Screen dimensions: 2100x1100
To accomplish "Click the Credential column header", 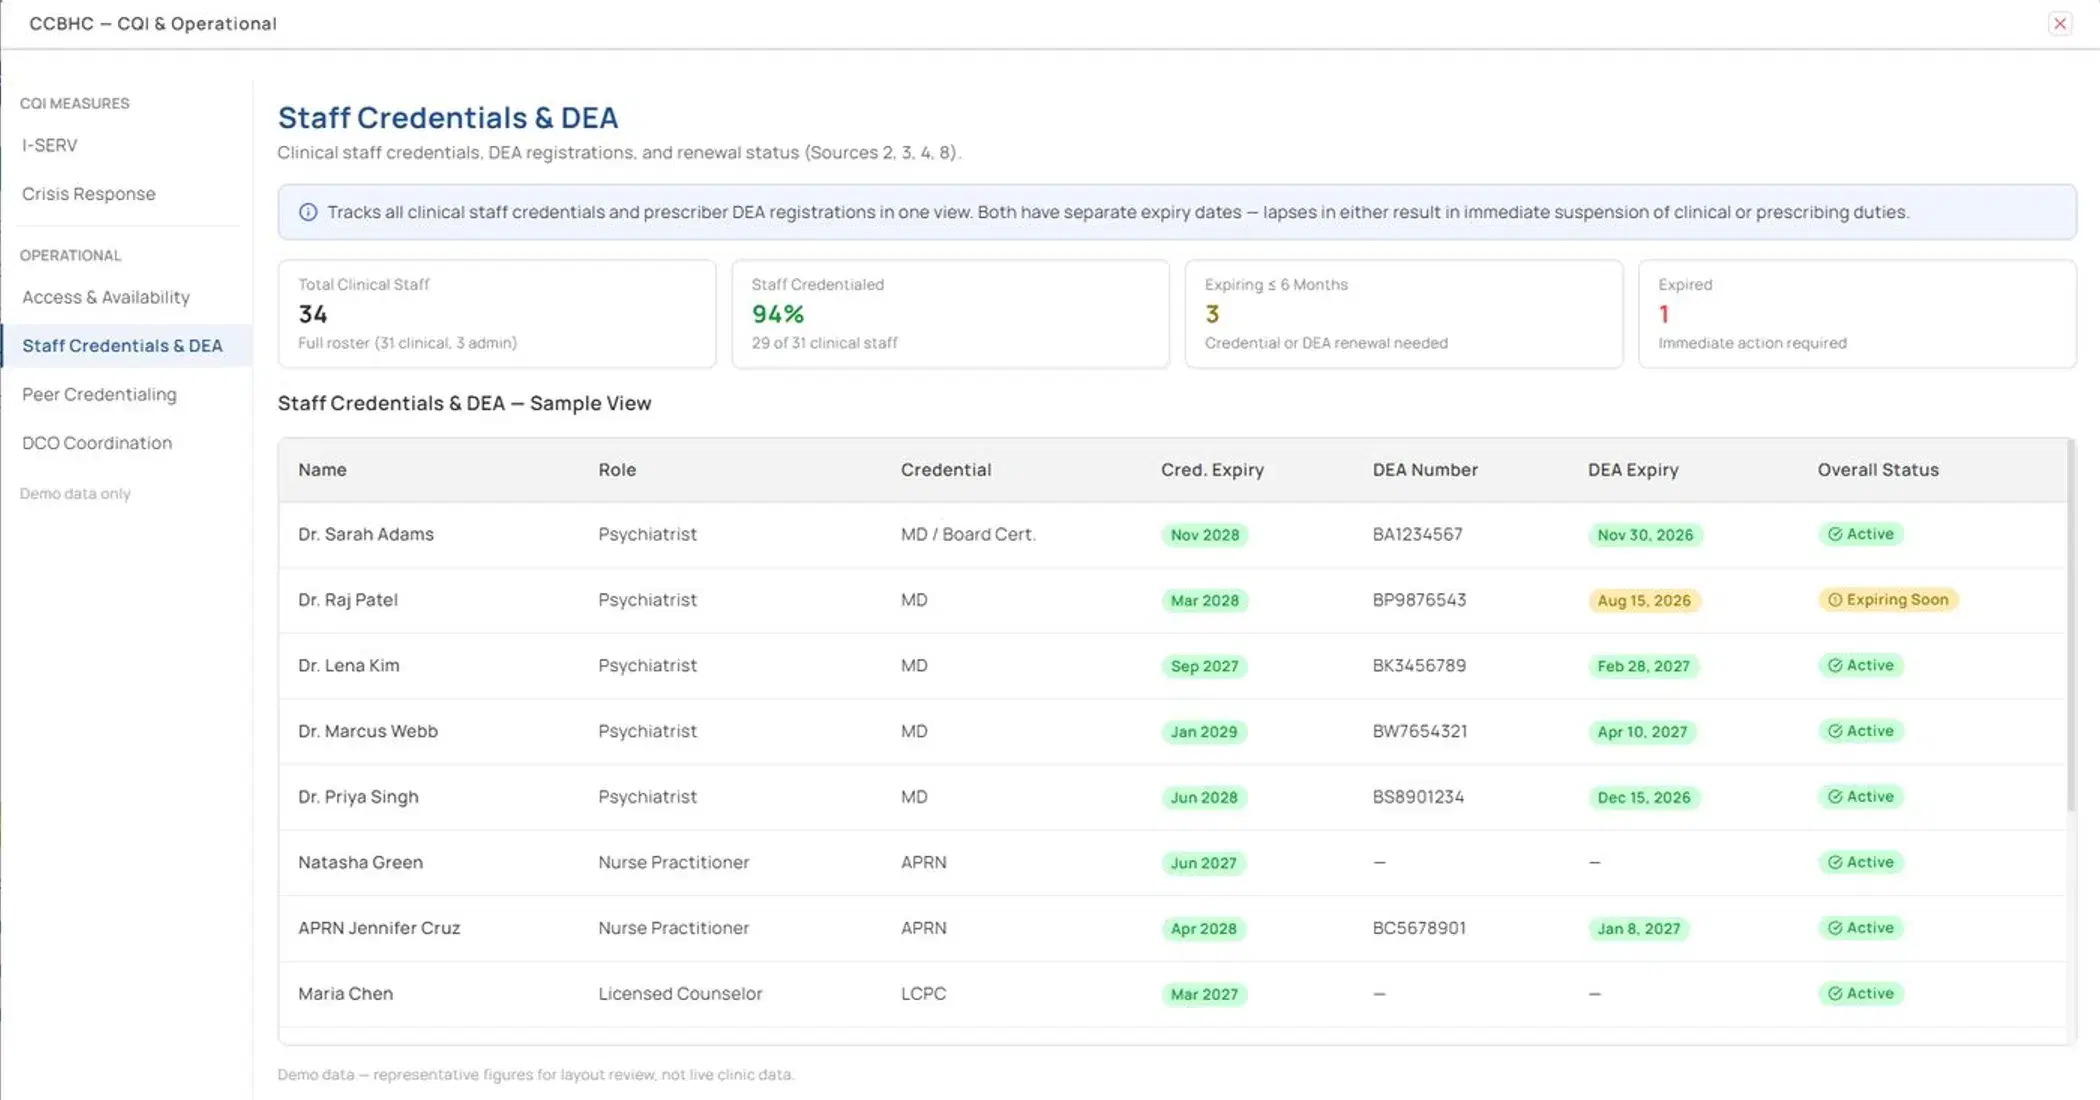I will point(946,470).
